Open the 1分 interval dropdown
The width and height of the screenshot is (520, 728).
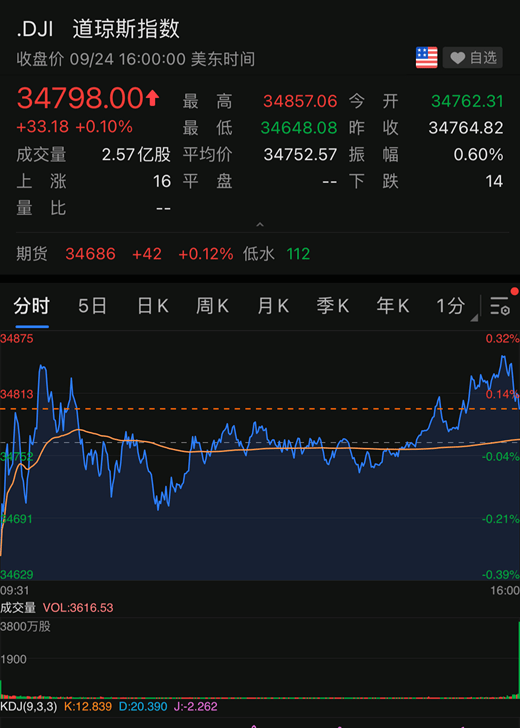tap(450, 306)
